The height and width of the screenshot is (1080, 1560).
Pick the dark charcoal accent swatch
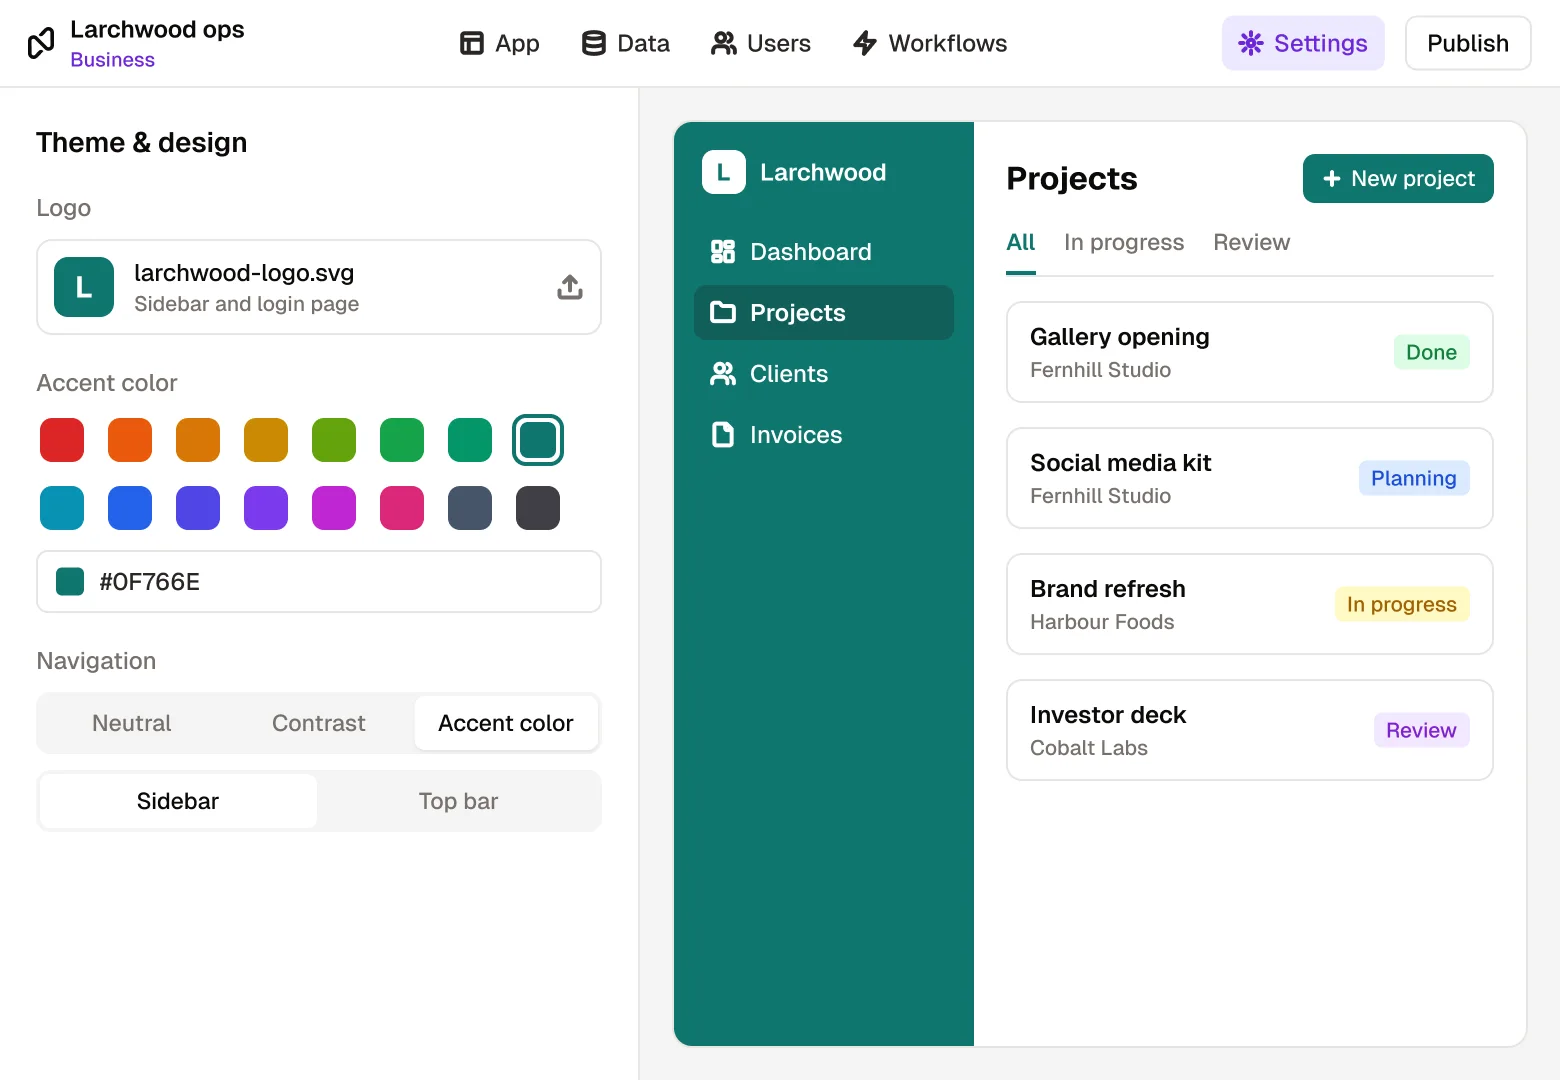click(538, 508)
